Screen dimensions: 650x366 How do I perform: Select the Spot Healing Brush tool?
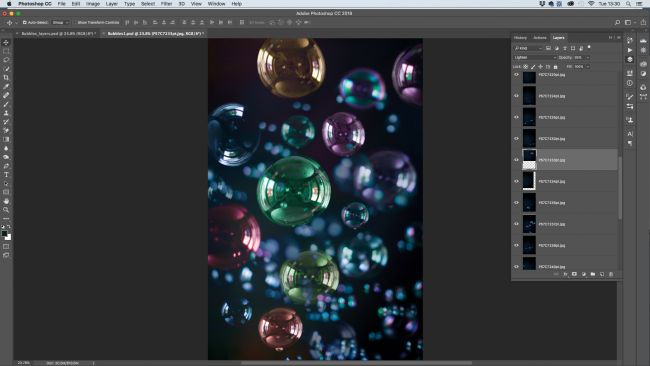[x=6, y=95]
